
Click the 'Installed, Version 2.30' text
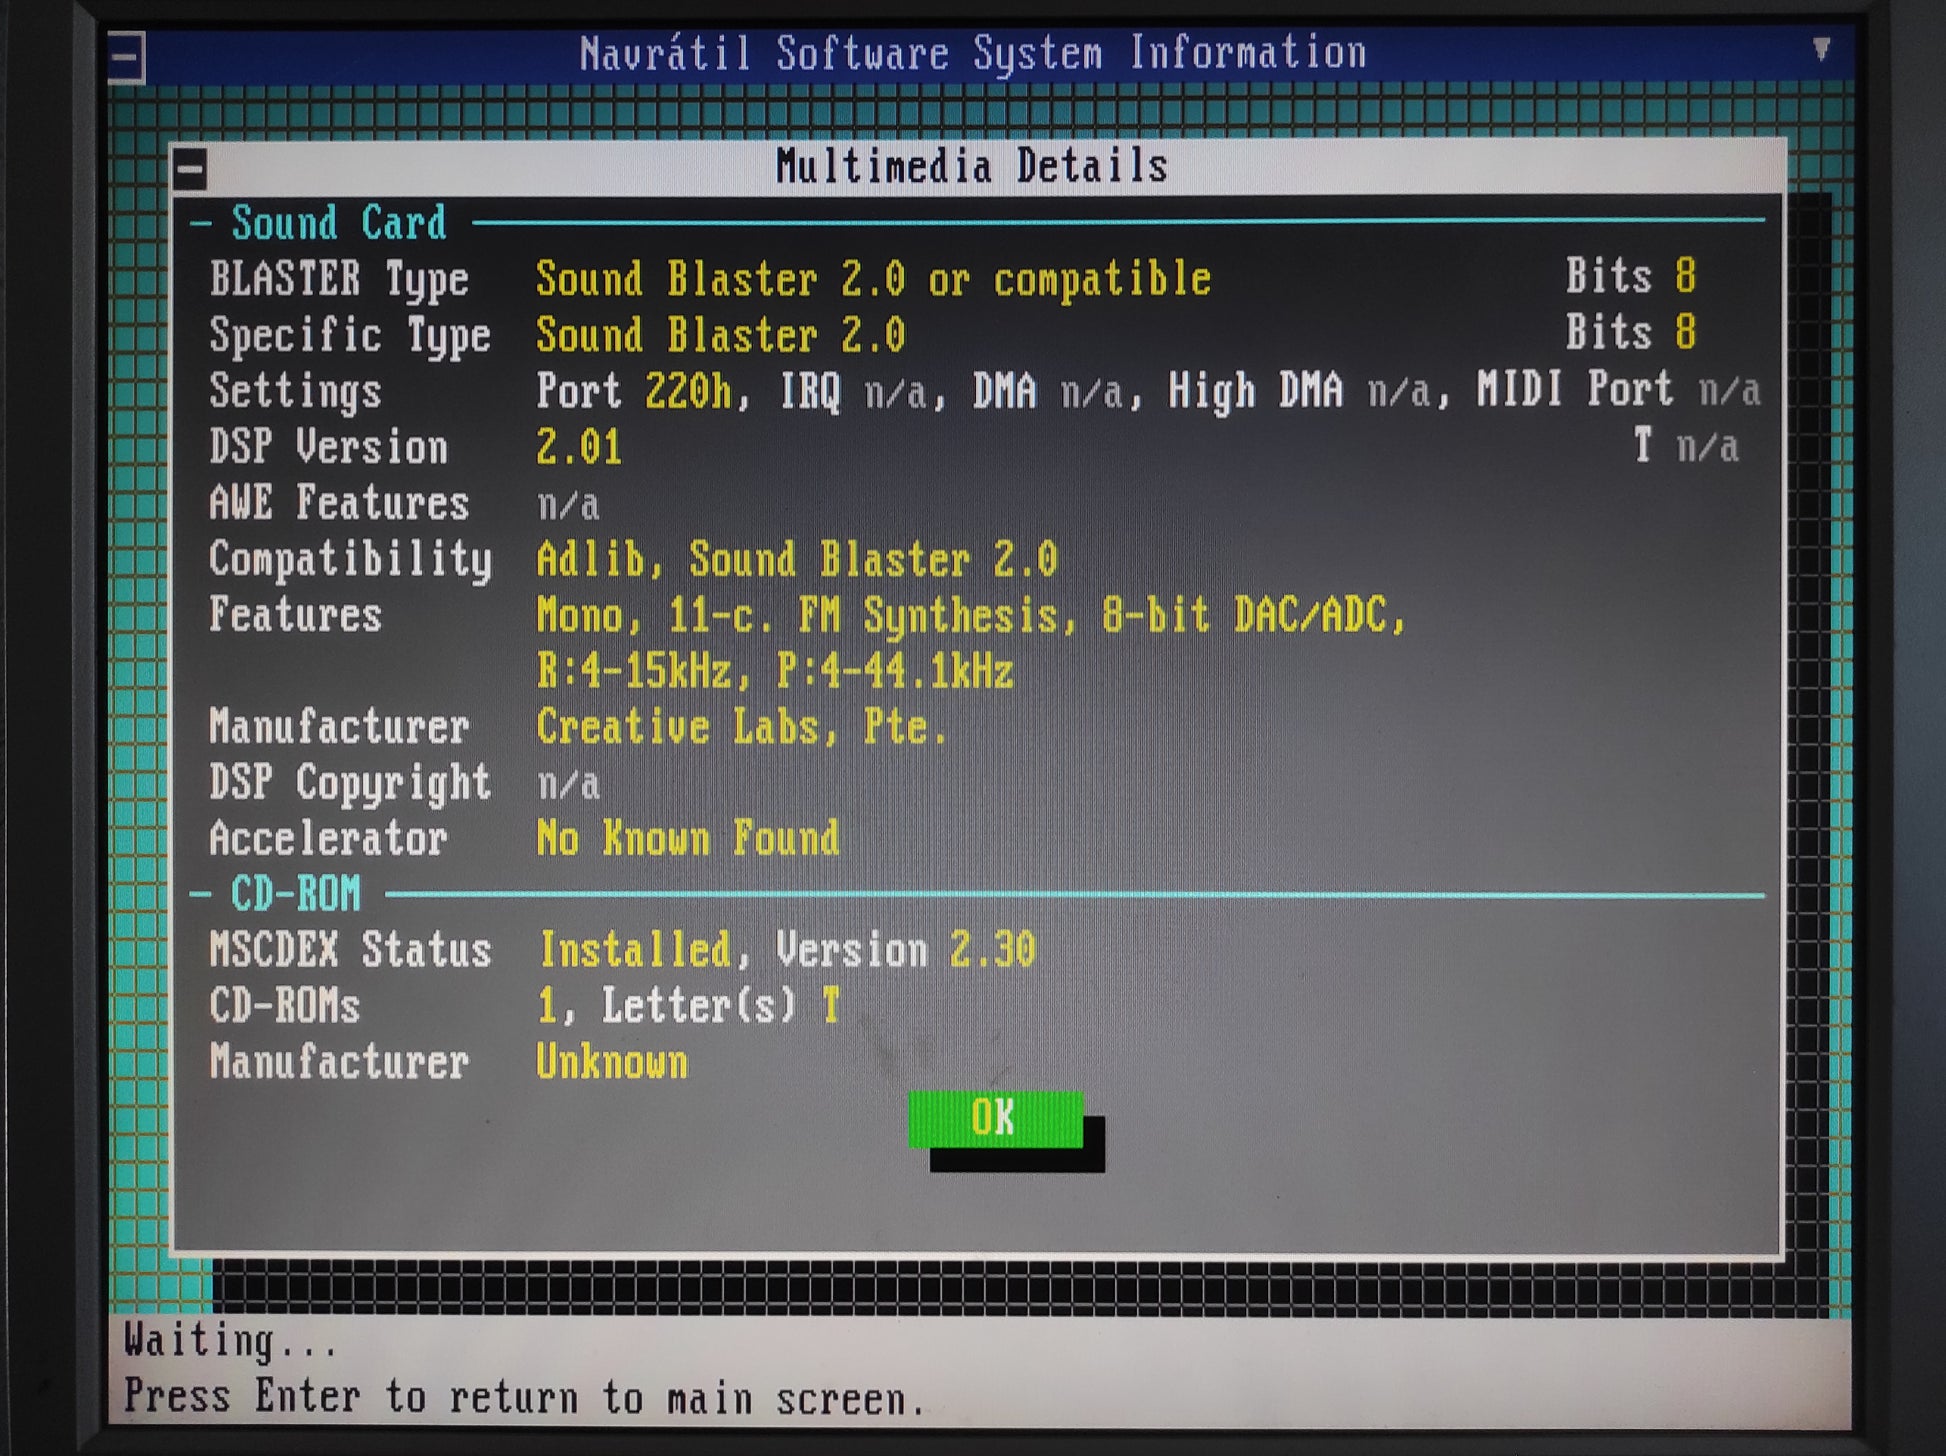coord(787,950)
